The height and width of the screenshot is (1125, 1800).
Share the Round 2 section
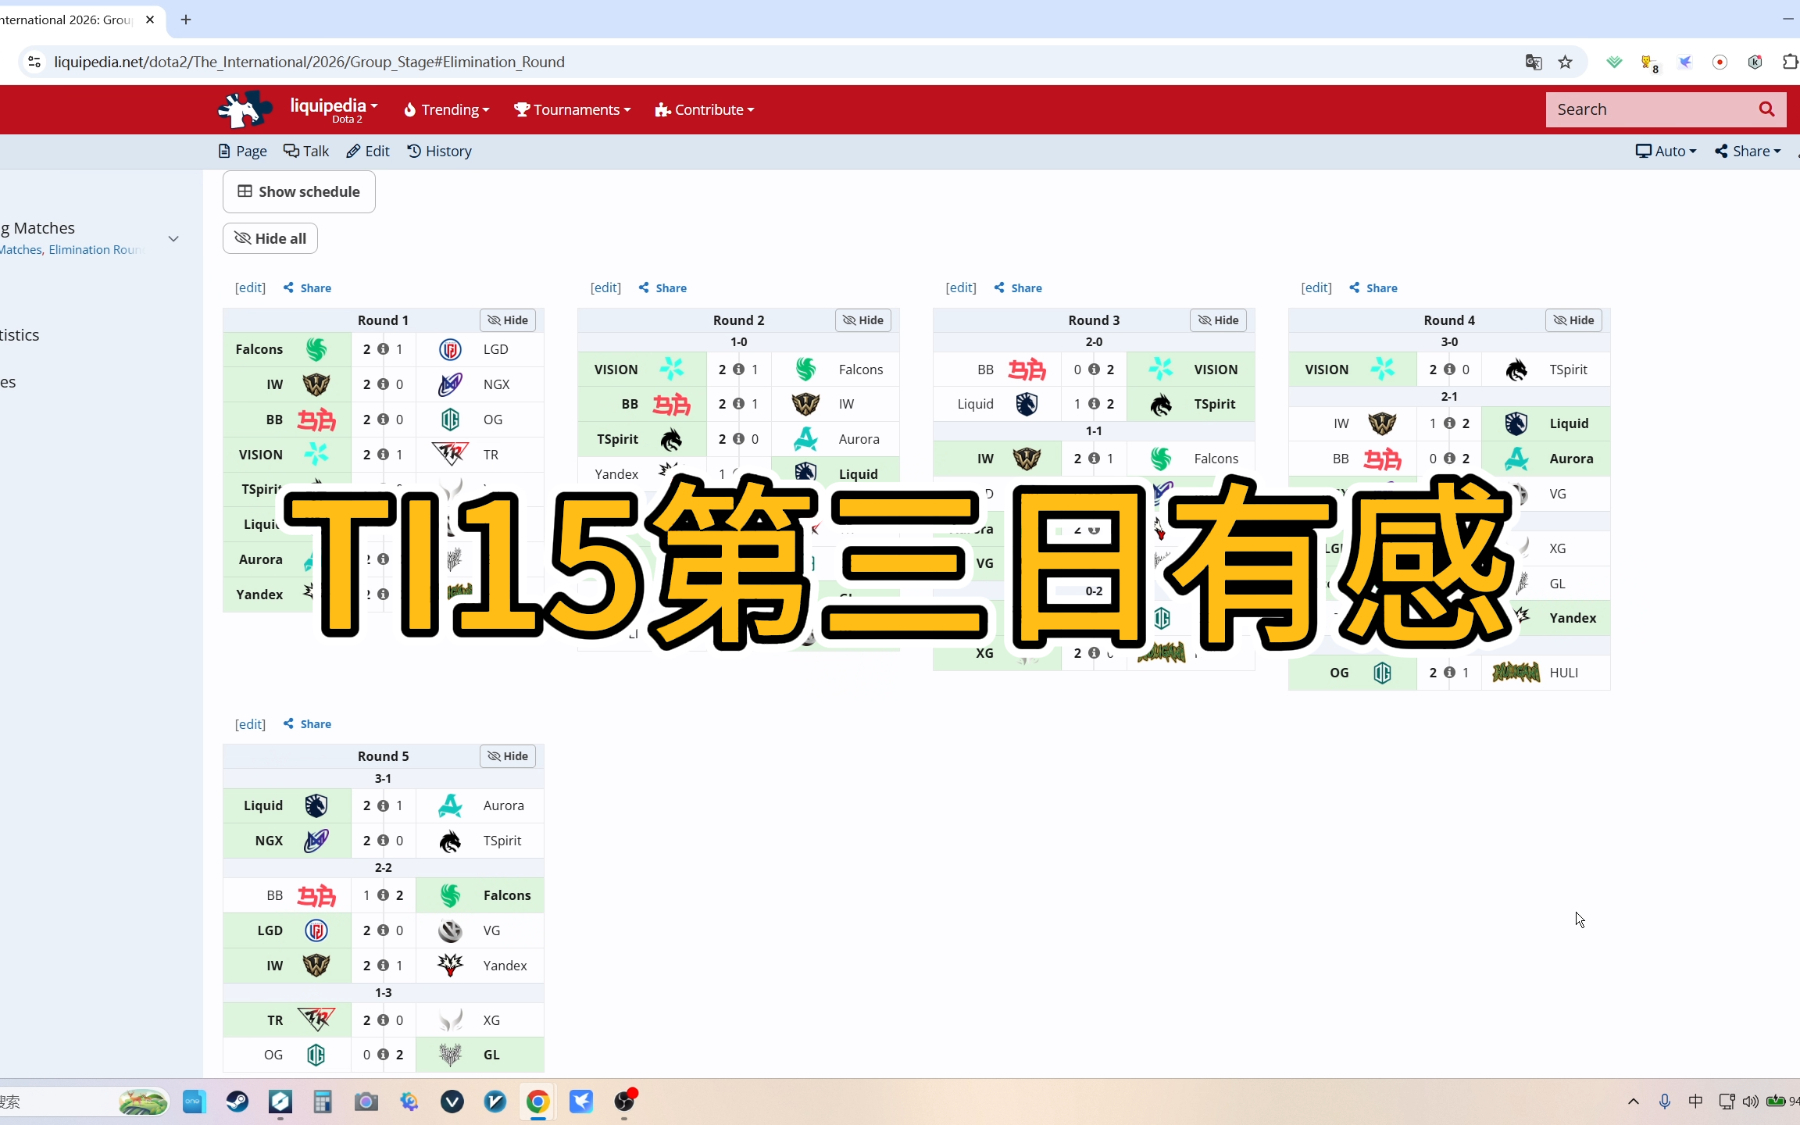663,288
